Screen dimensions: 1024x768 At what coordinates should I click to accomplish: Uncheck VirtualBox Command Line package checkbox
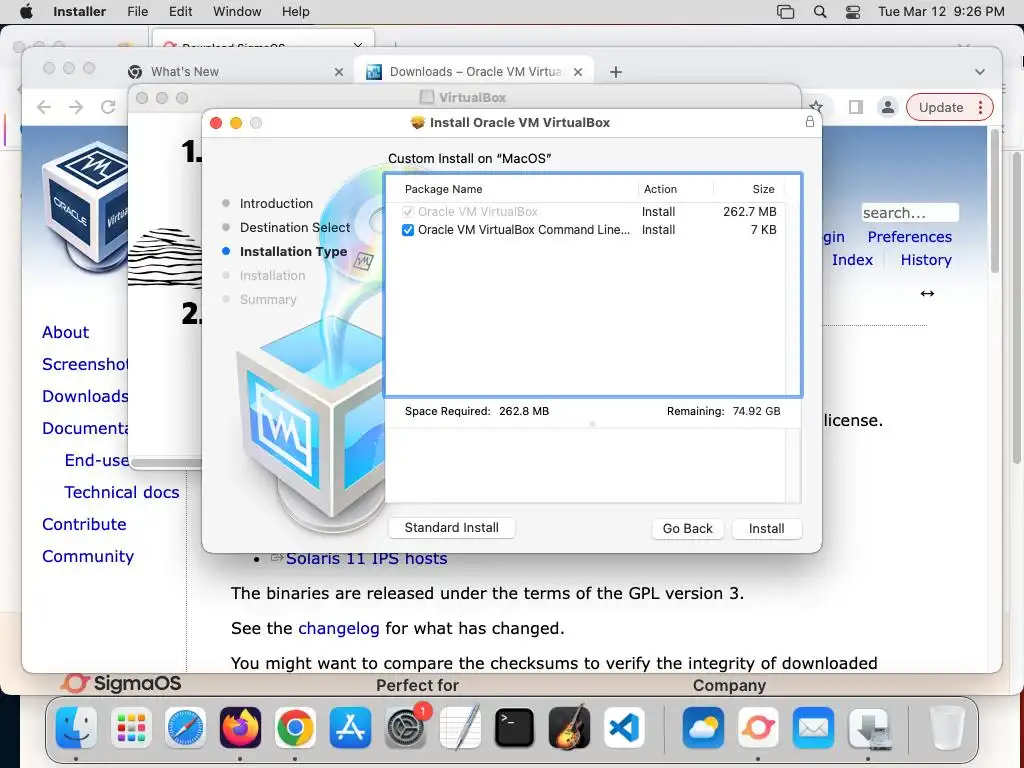tap(408, 230)
